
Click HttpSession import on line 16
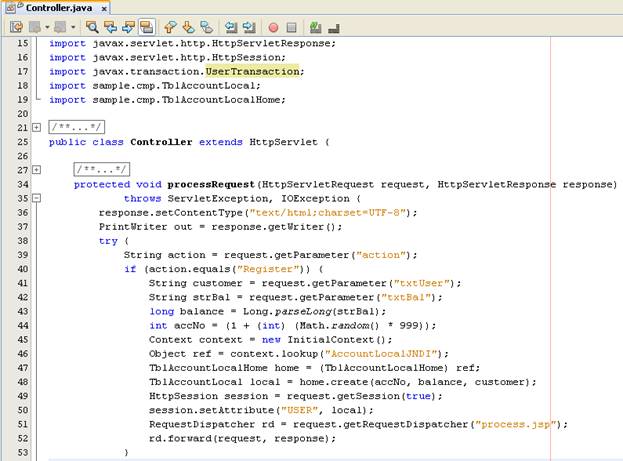point(246,57)
